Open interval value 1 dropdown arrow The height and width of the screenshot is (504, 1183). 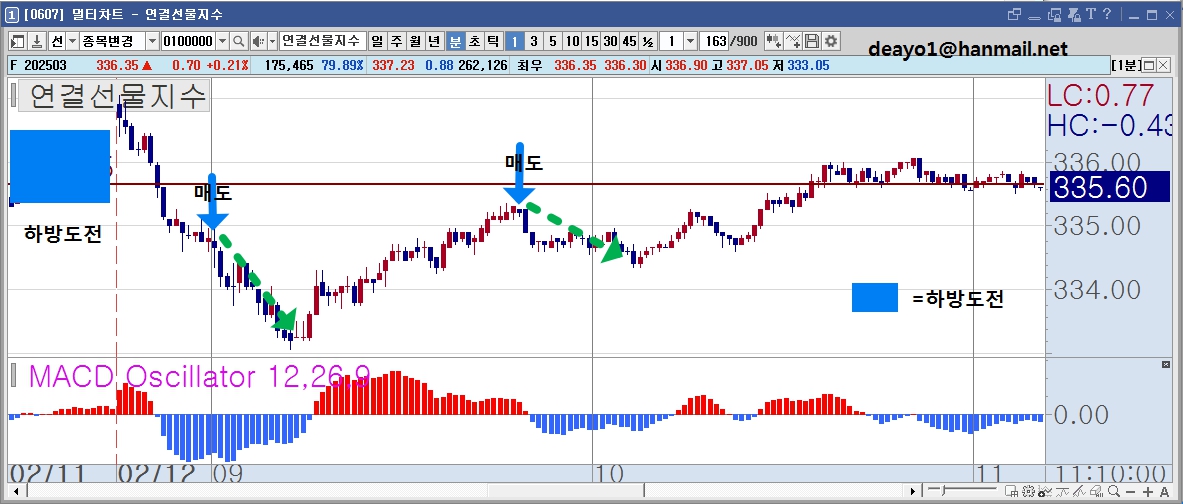click(x=690, y=41)
